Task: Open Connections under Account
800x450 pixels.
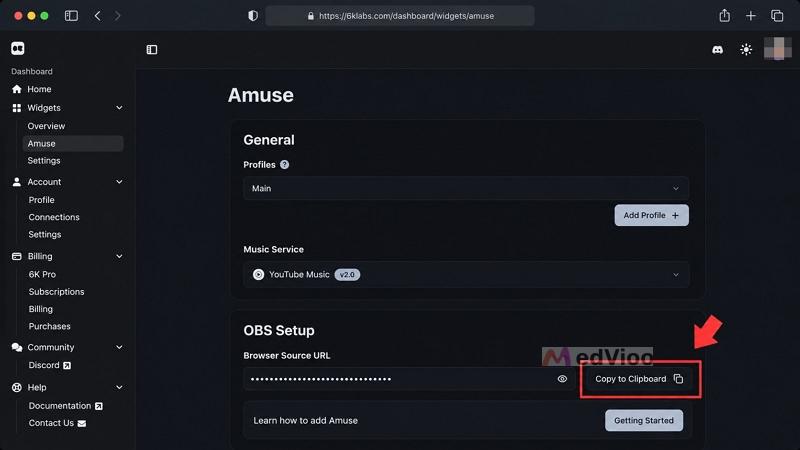Action: click(x=54, y=217)
